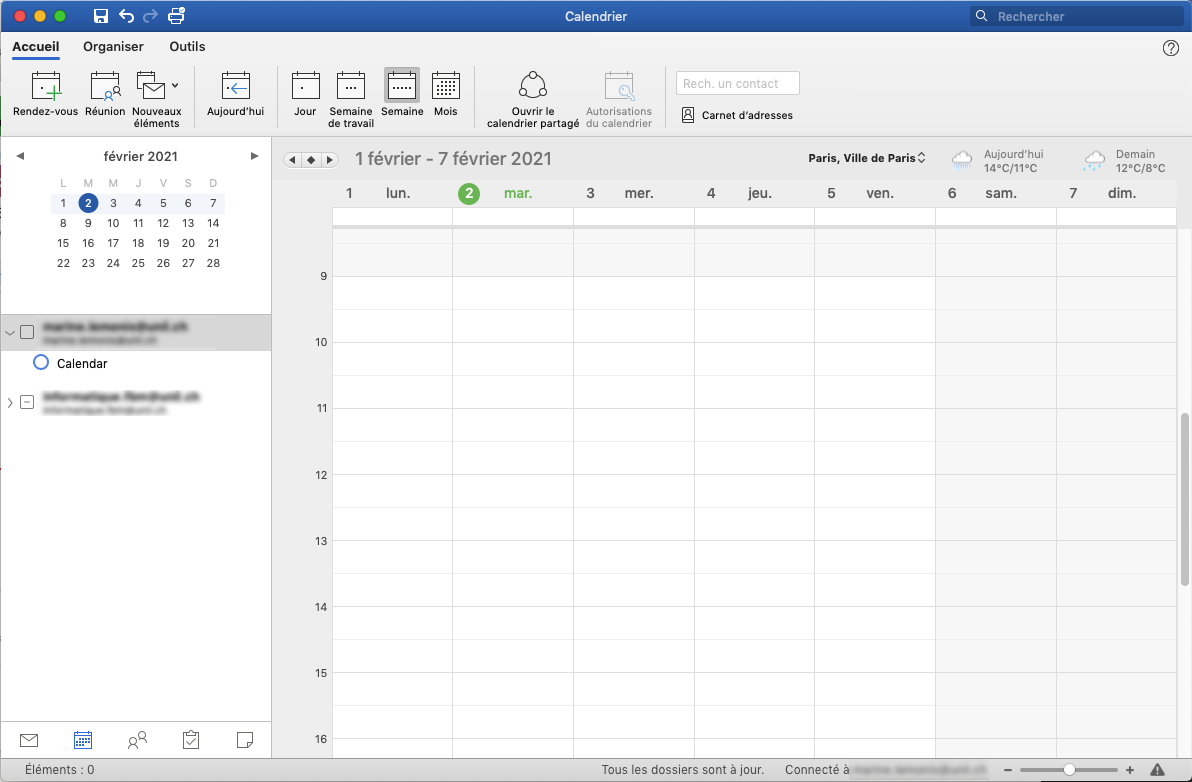Check the first account's checkbox
Image resolution: width=1192 pixels, height=782 pixels.
tap(27, 331)
